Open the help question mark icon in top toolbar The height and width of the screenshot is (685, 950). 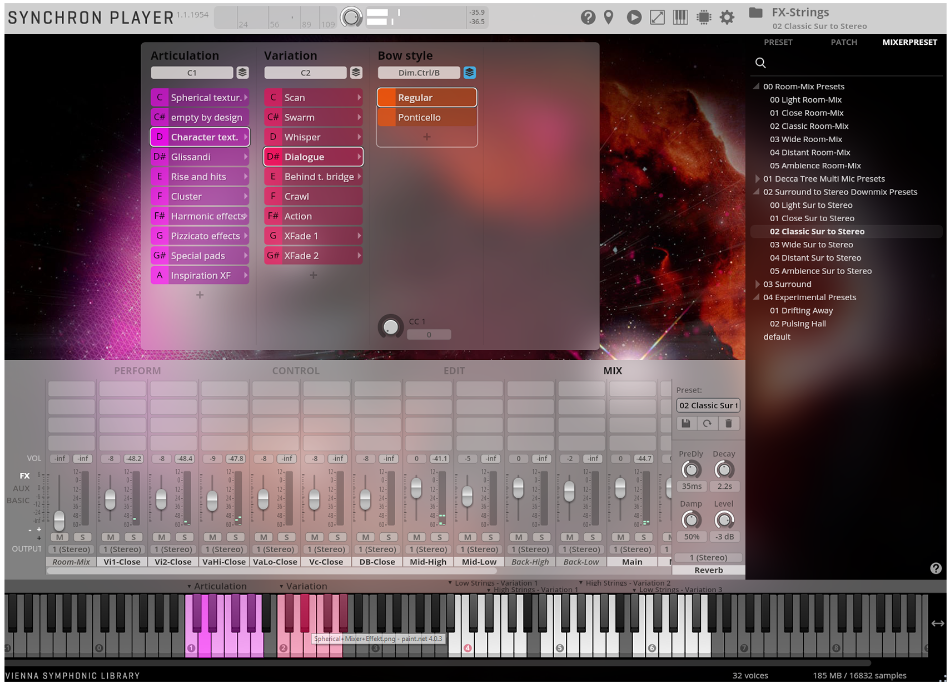click(x=588, y=18)
